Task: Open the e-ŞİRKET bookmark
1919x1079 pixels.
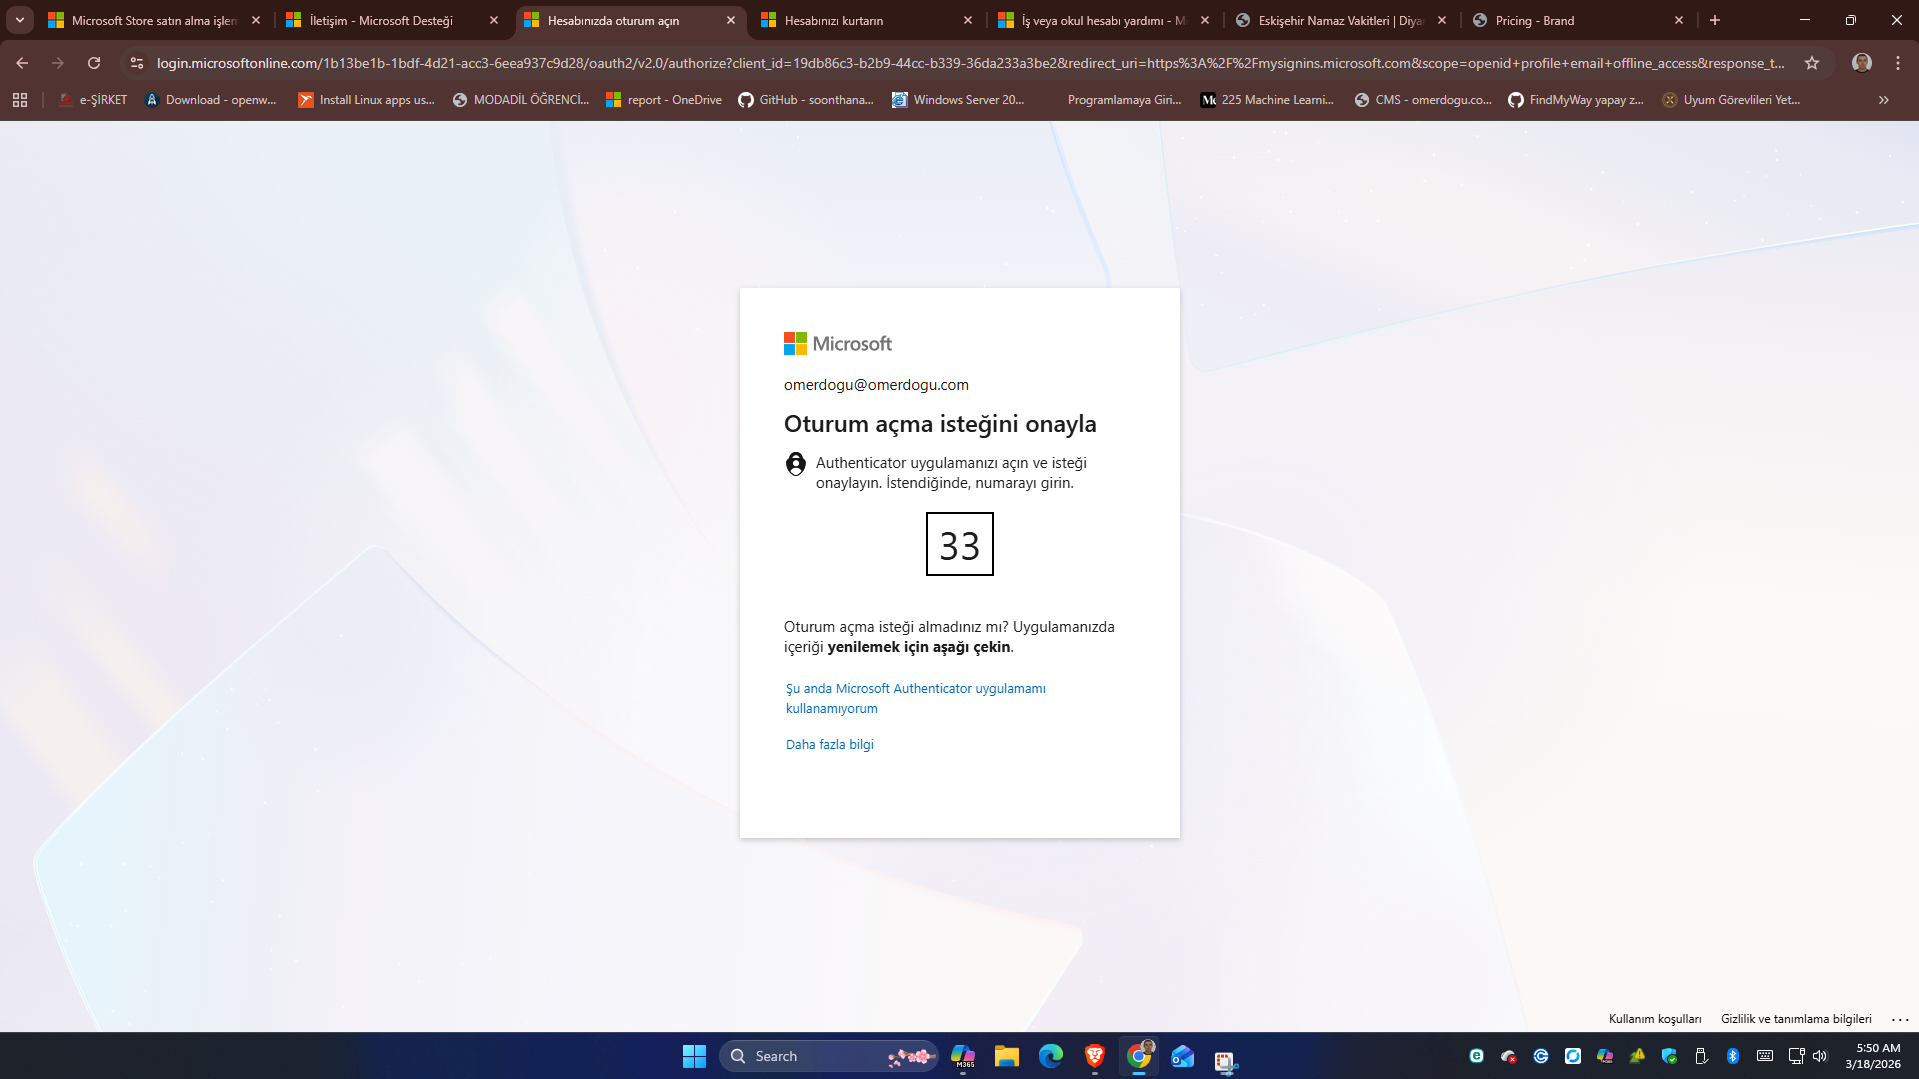Action: pyautogui.click(x=93, y=100)
